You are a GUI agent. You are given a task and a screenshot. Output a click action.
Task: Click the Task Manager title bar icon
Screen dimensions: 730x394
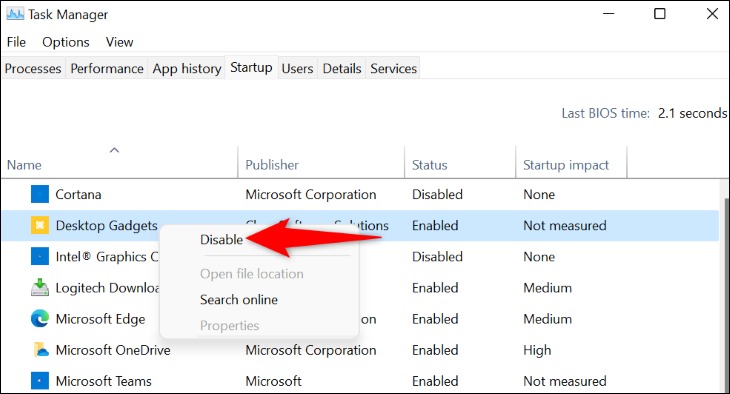pyautogui.click(x=15, y=14)
